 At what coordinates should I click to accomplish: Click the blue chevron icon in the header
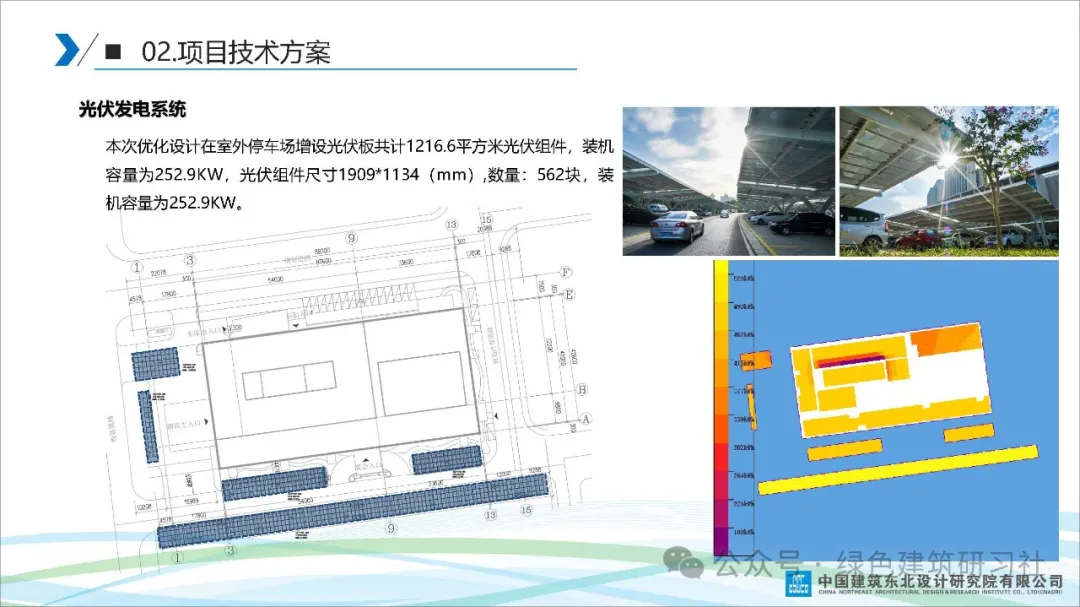click(67, 50)
